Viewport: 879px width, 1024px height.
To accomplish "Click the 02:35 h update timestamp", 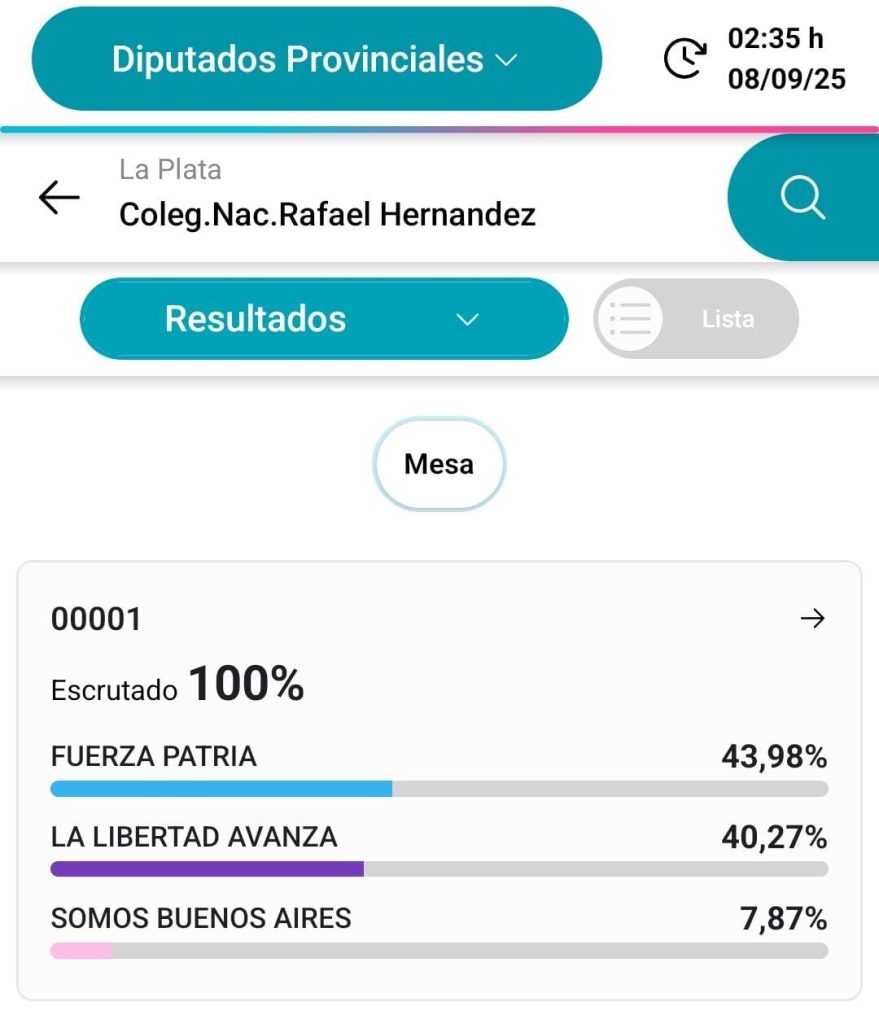I will point(776,38).
